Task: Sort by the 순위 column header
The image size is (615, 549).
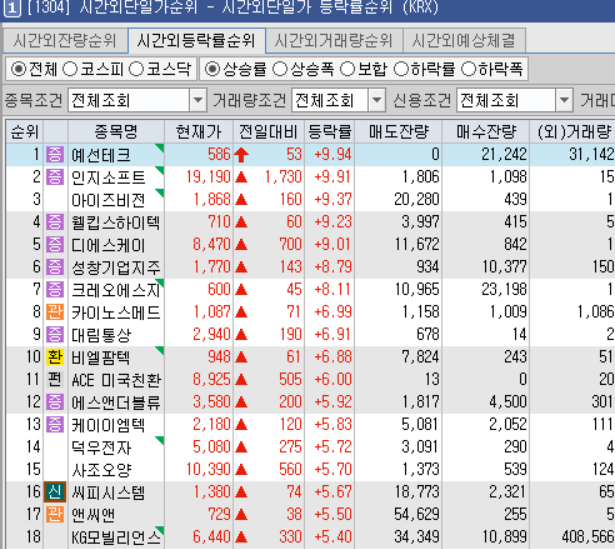Action: tap(24, 132)
